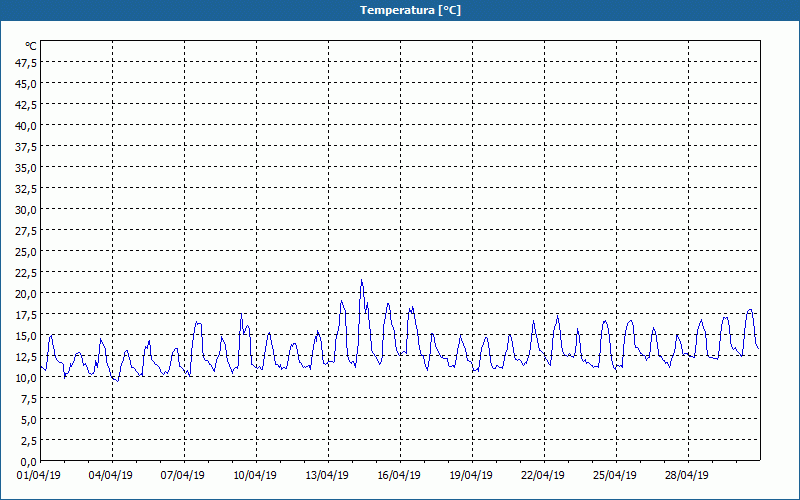800x500 pixels.
Task: Select the 7,5 y-axis value
Action: click(x=29, y=399)
